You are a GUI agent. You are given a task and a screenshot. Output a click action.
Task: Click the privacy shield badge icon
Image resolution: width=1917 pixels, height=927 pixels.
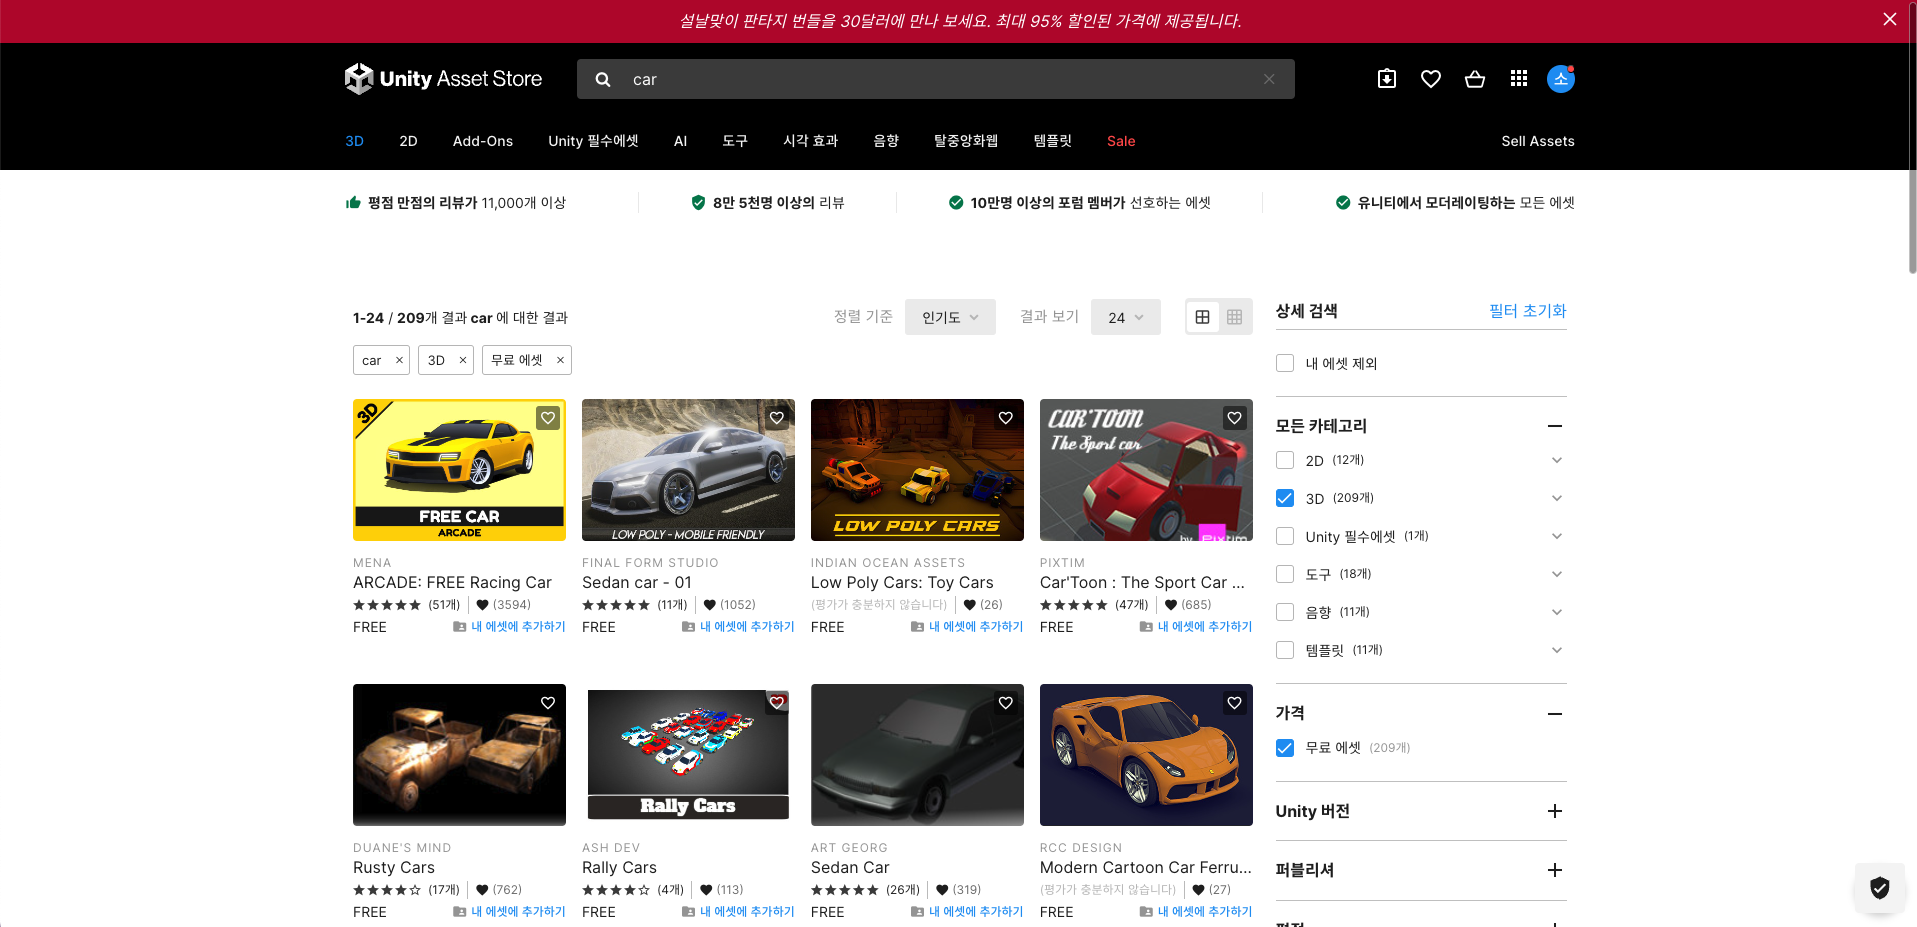1880,888
